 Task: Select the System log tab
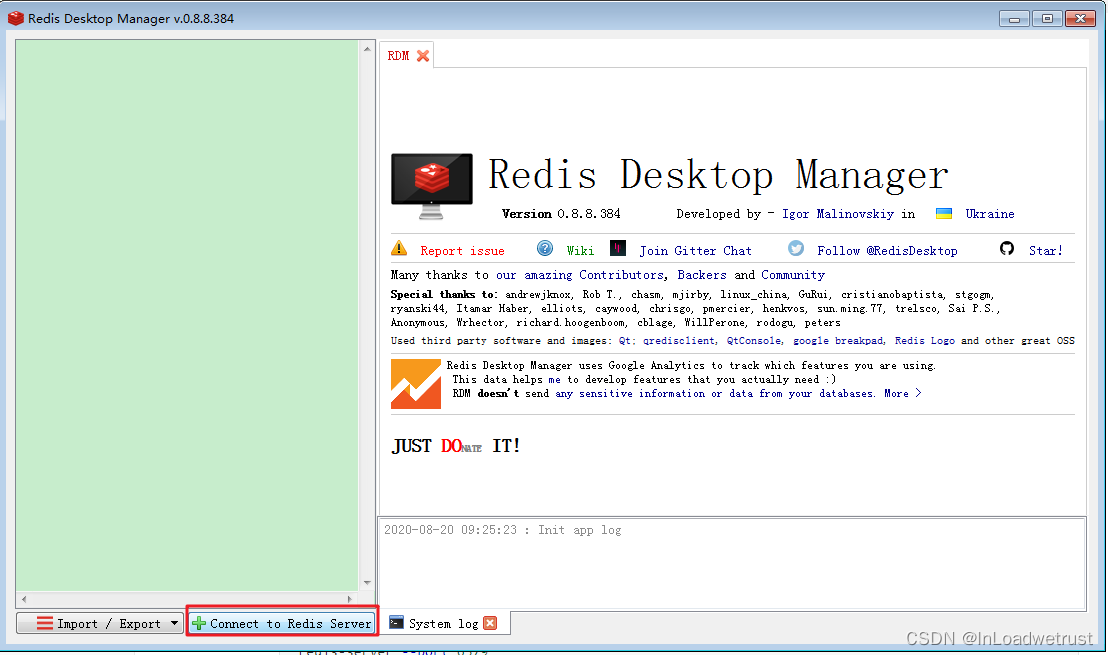pos(443,623)
